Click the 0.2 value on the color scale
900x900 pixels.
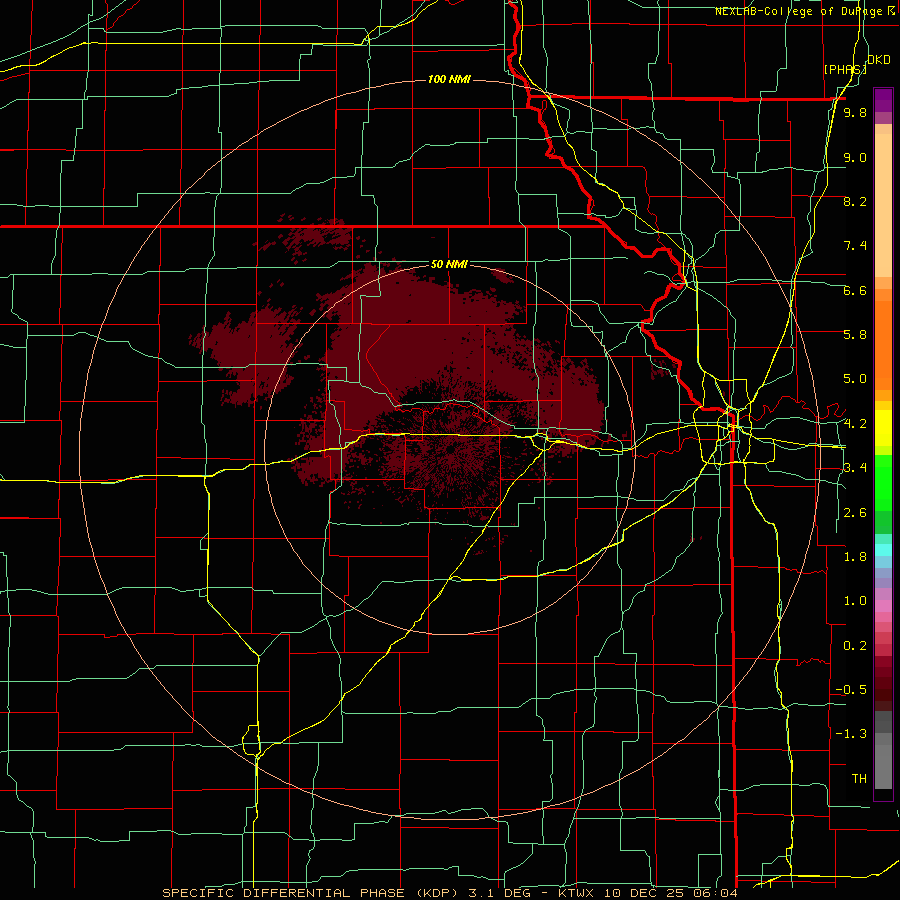(855, 646)
